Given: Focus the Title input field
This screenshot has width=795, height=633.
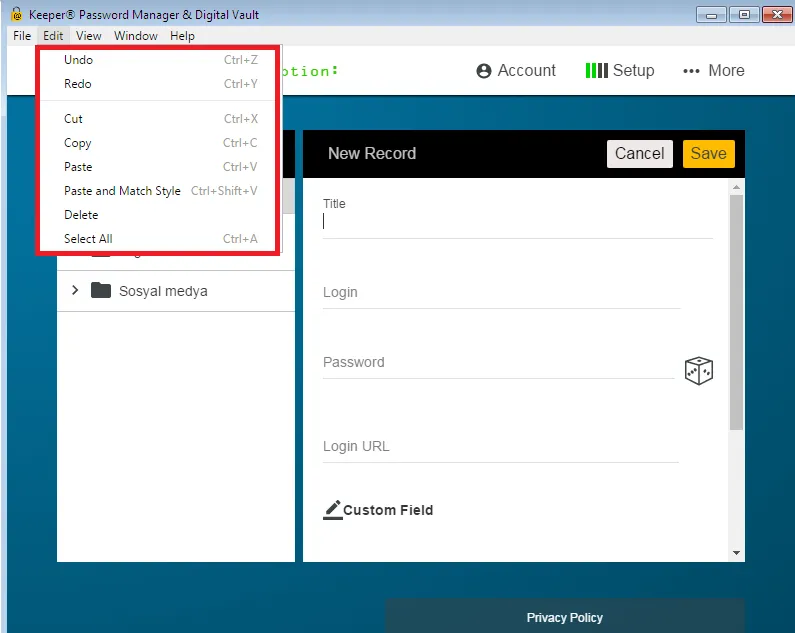Looking at the screenshot, I should pos(518,221).
